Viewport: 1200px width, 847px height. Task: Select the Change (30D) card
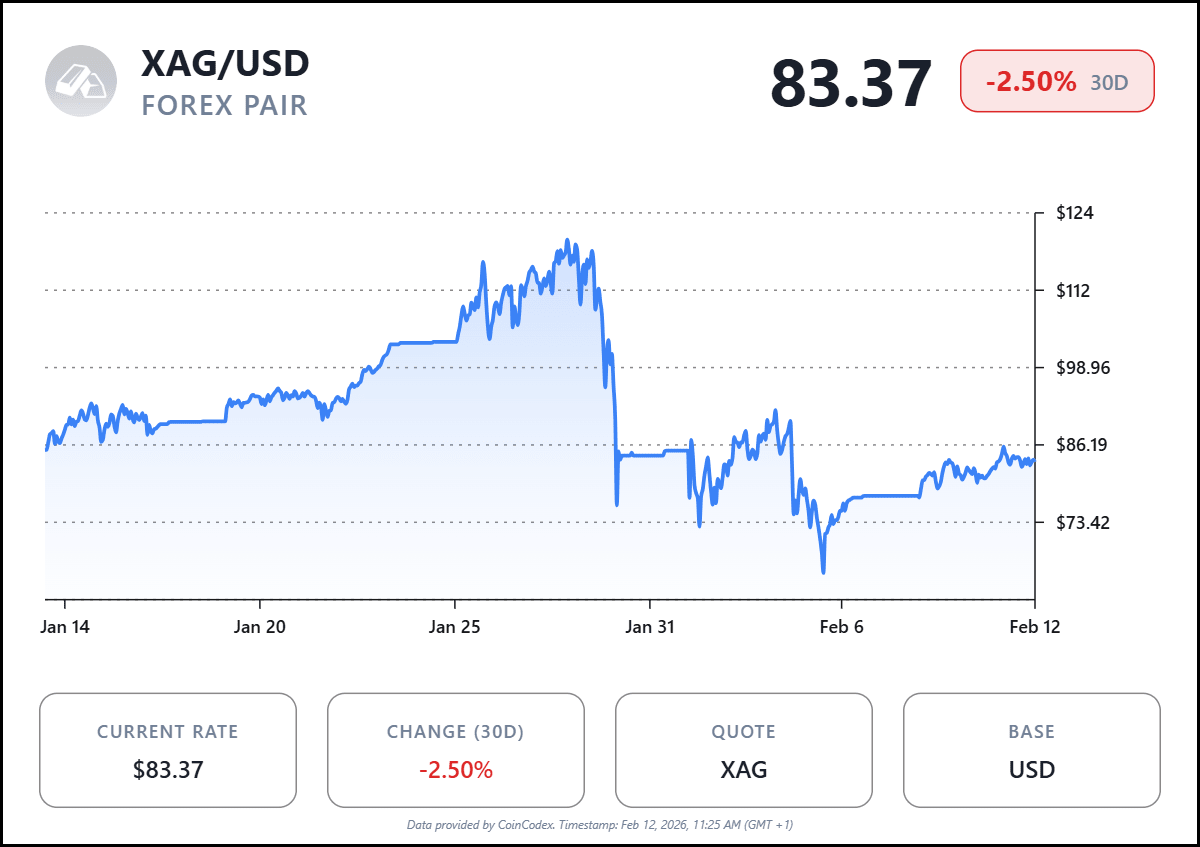[x=456, y=750]
